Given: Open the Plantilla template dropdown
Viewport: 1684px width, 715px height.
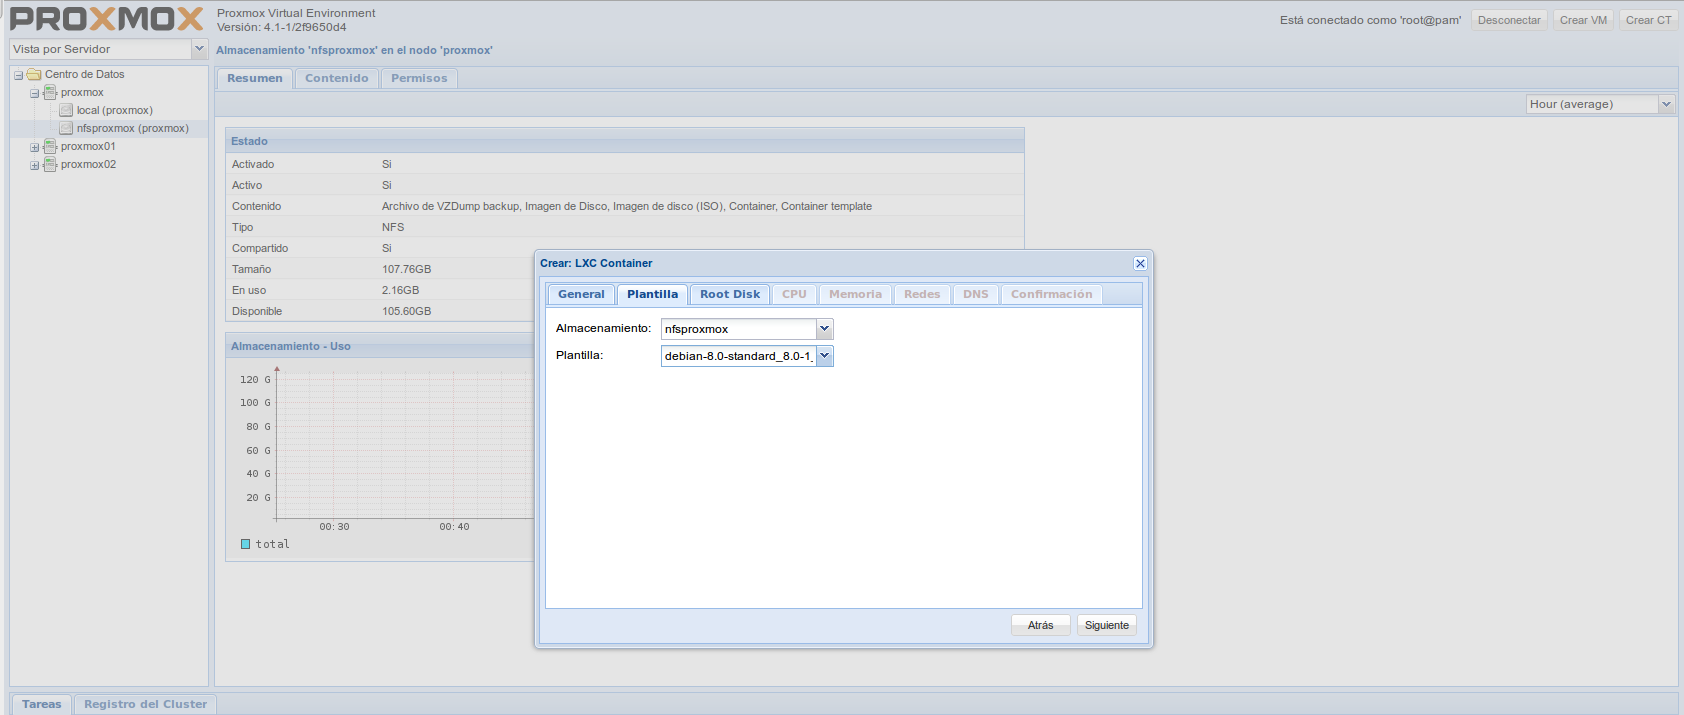Looking at the screenshot, I should [825, 356].
